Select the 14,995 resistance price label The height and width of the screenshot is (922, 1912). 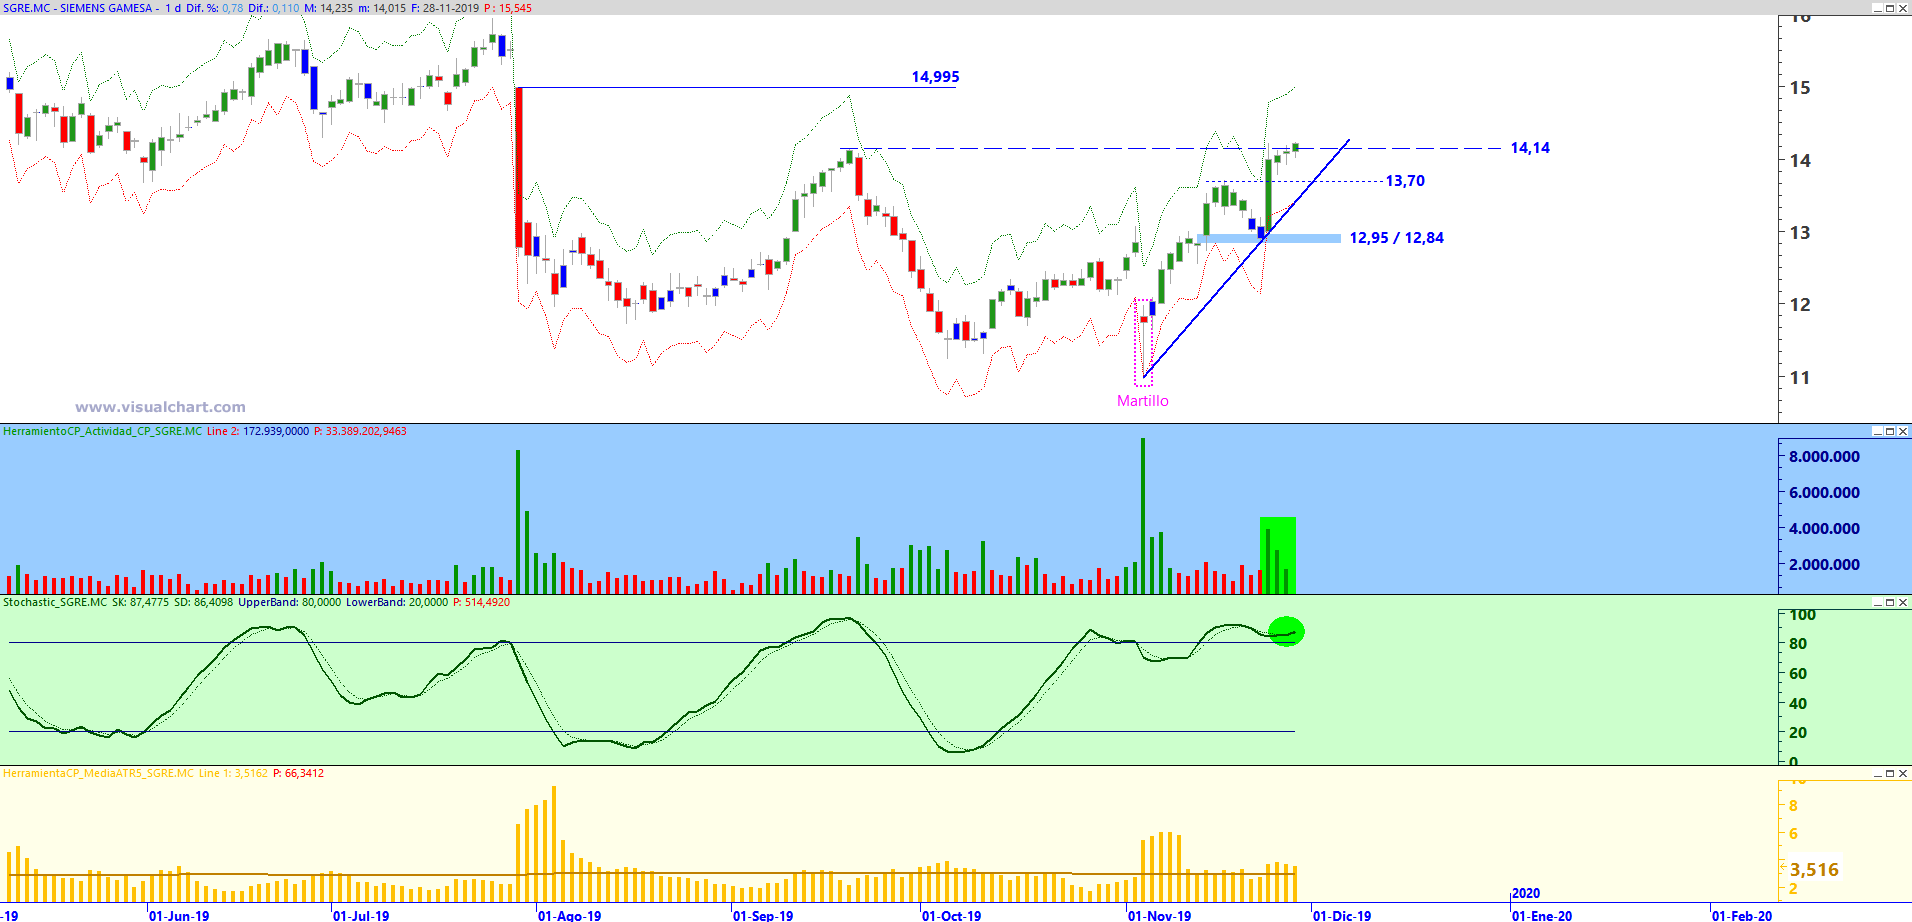point(935,77)
